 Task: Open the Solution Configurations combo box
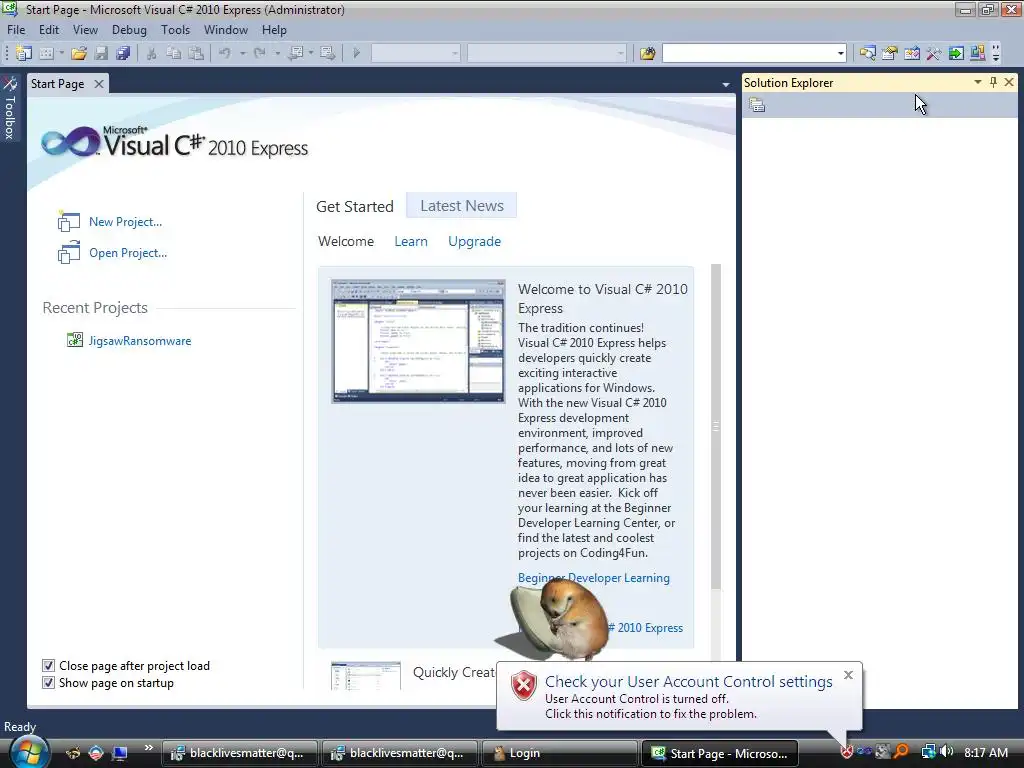(415, 53)
